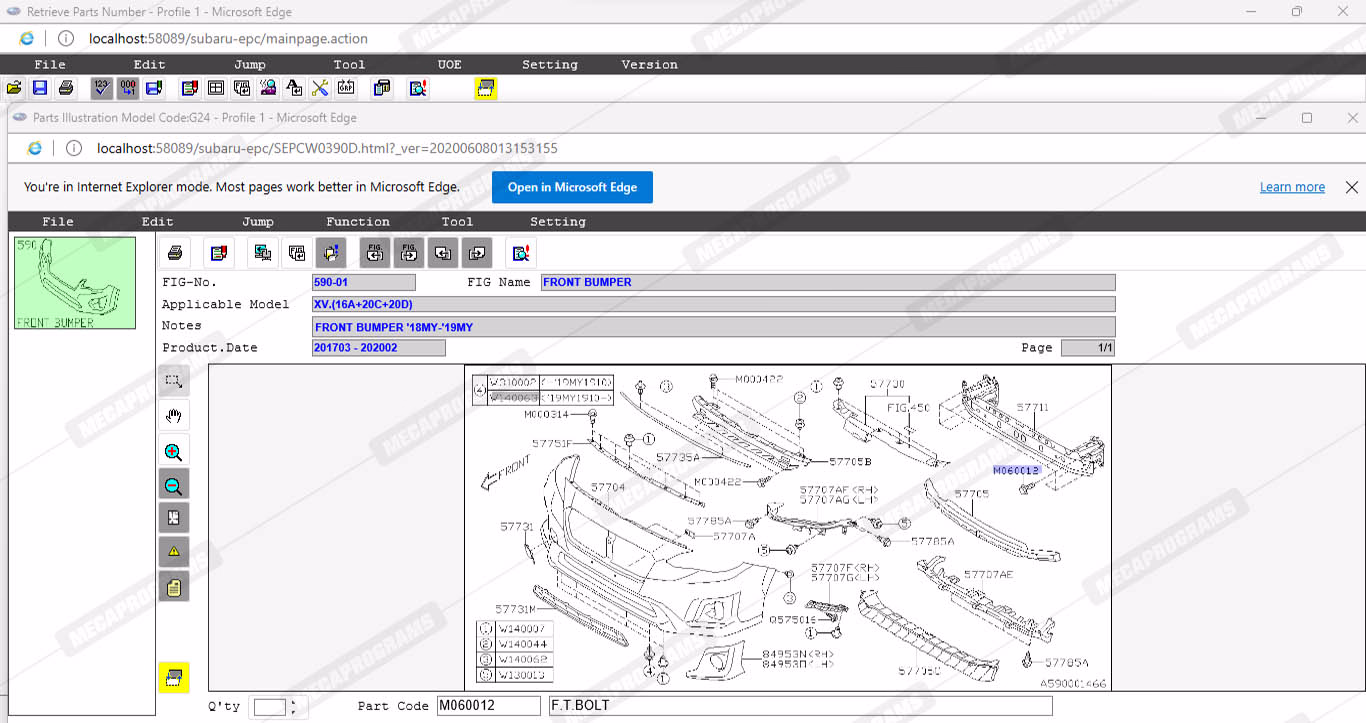Go to the previous figure
This screenshot has height=723, width=1366.
coord(375,253)
